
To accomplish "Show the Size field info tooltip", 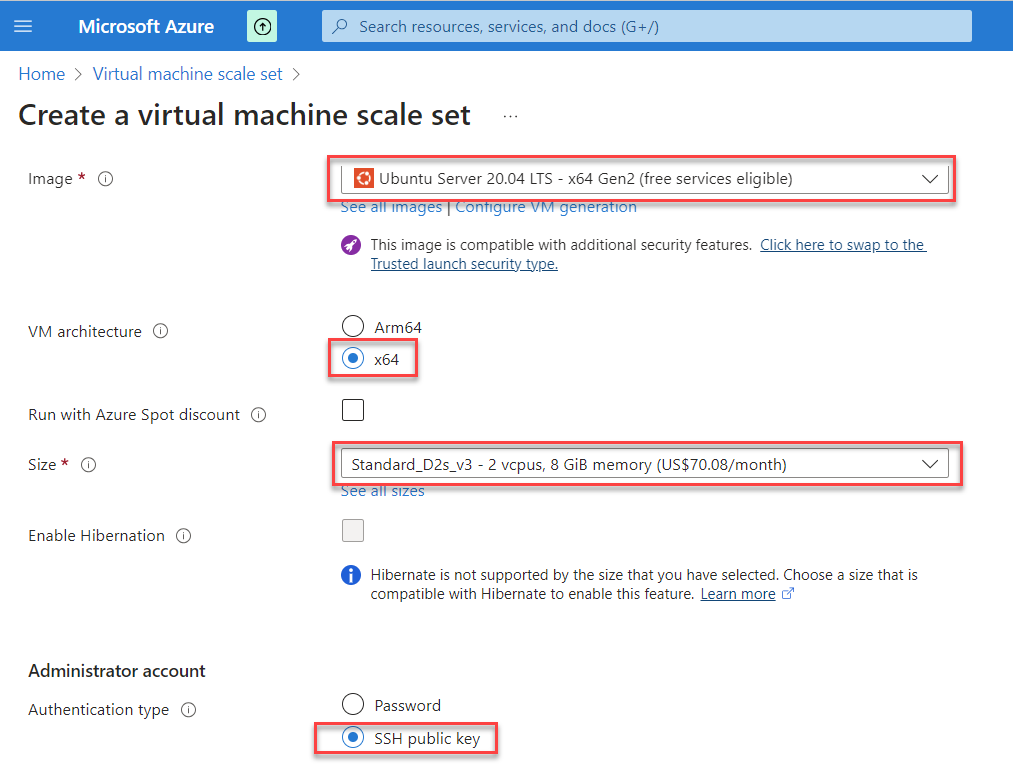I will click(x=88, y=465).
